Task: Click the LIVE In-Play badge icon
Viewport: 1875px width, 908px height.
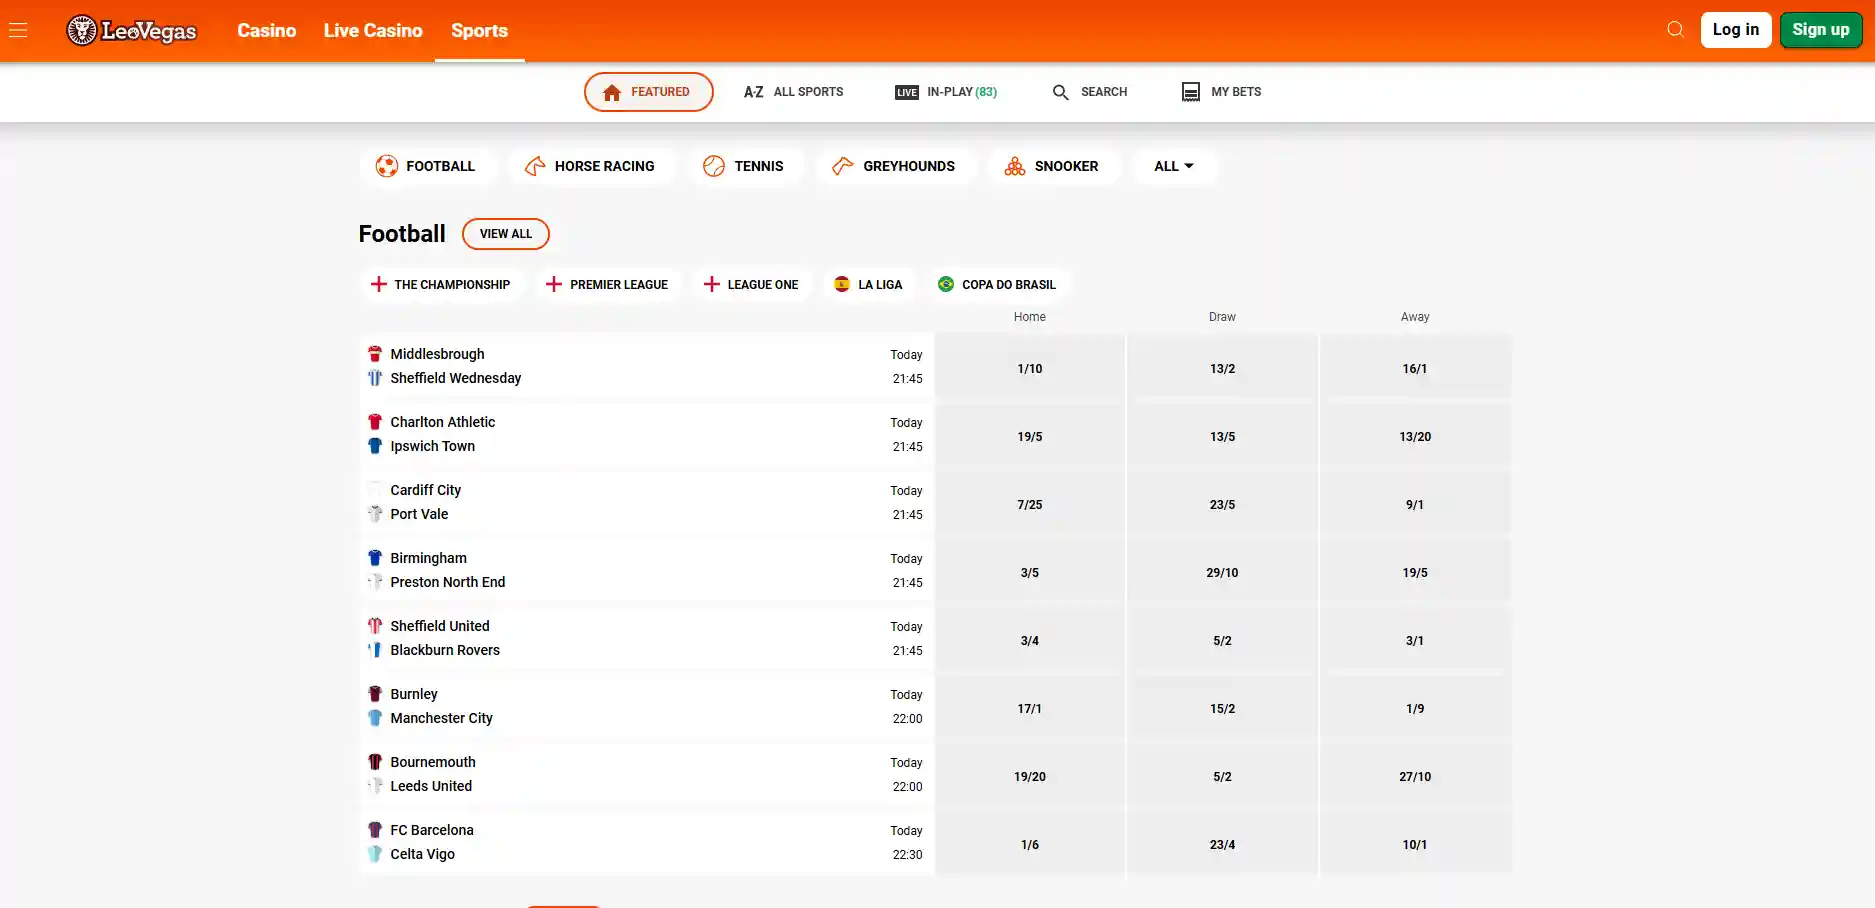Action: 907,92
